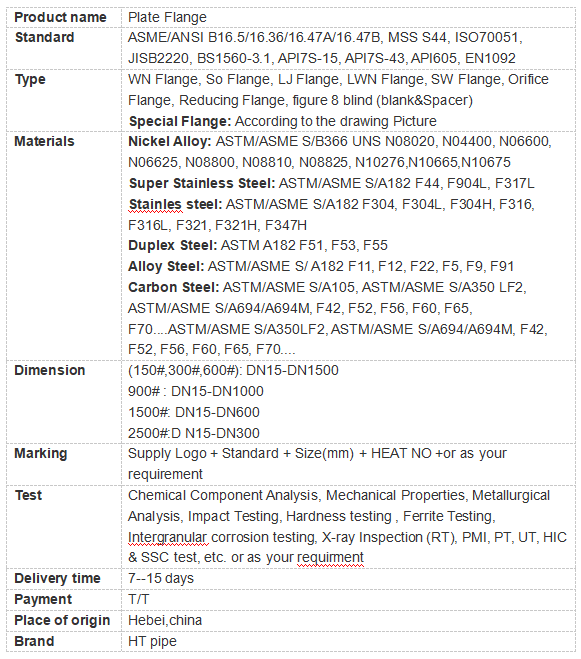Click the Type row header cell
Viewport: 581px width, 659px height.
tap(64, 100)
